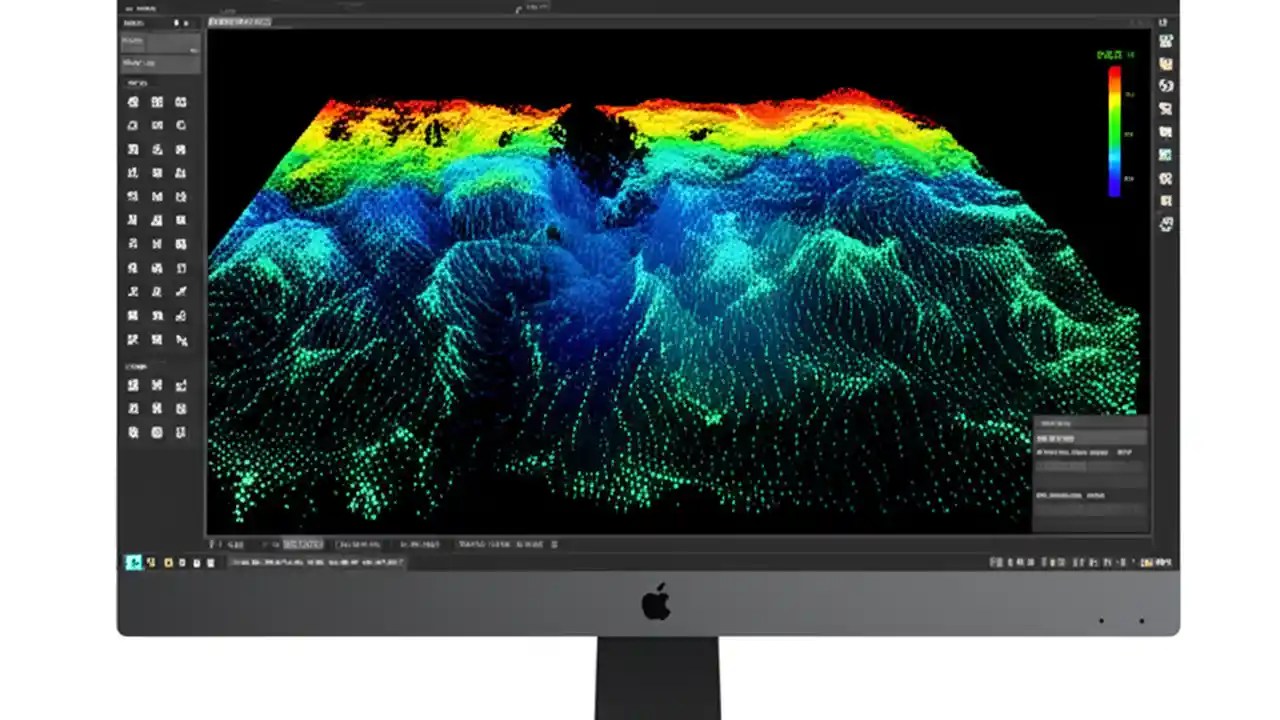The width and height of the screenshot is (1280, 720).
Task: Select the teal play icon in the bottom-left taskbar
Action: [x=133, y=562]
